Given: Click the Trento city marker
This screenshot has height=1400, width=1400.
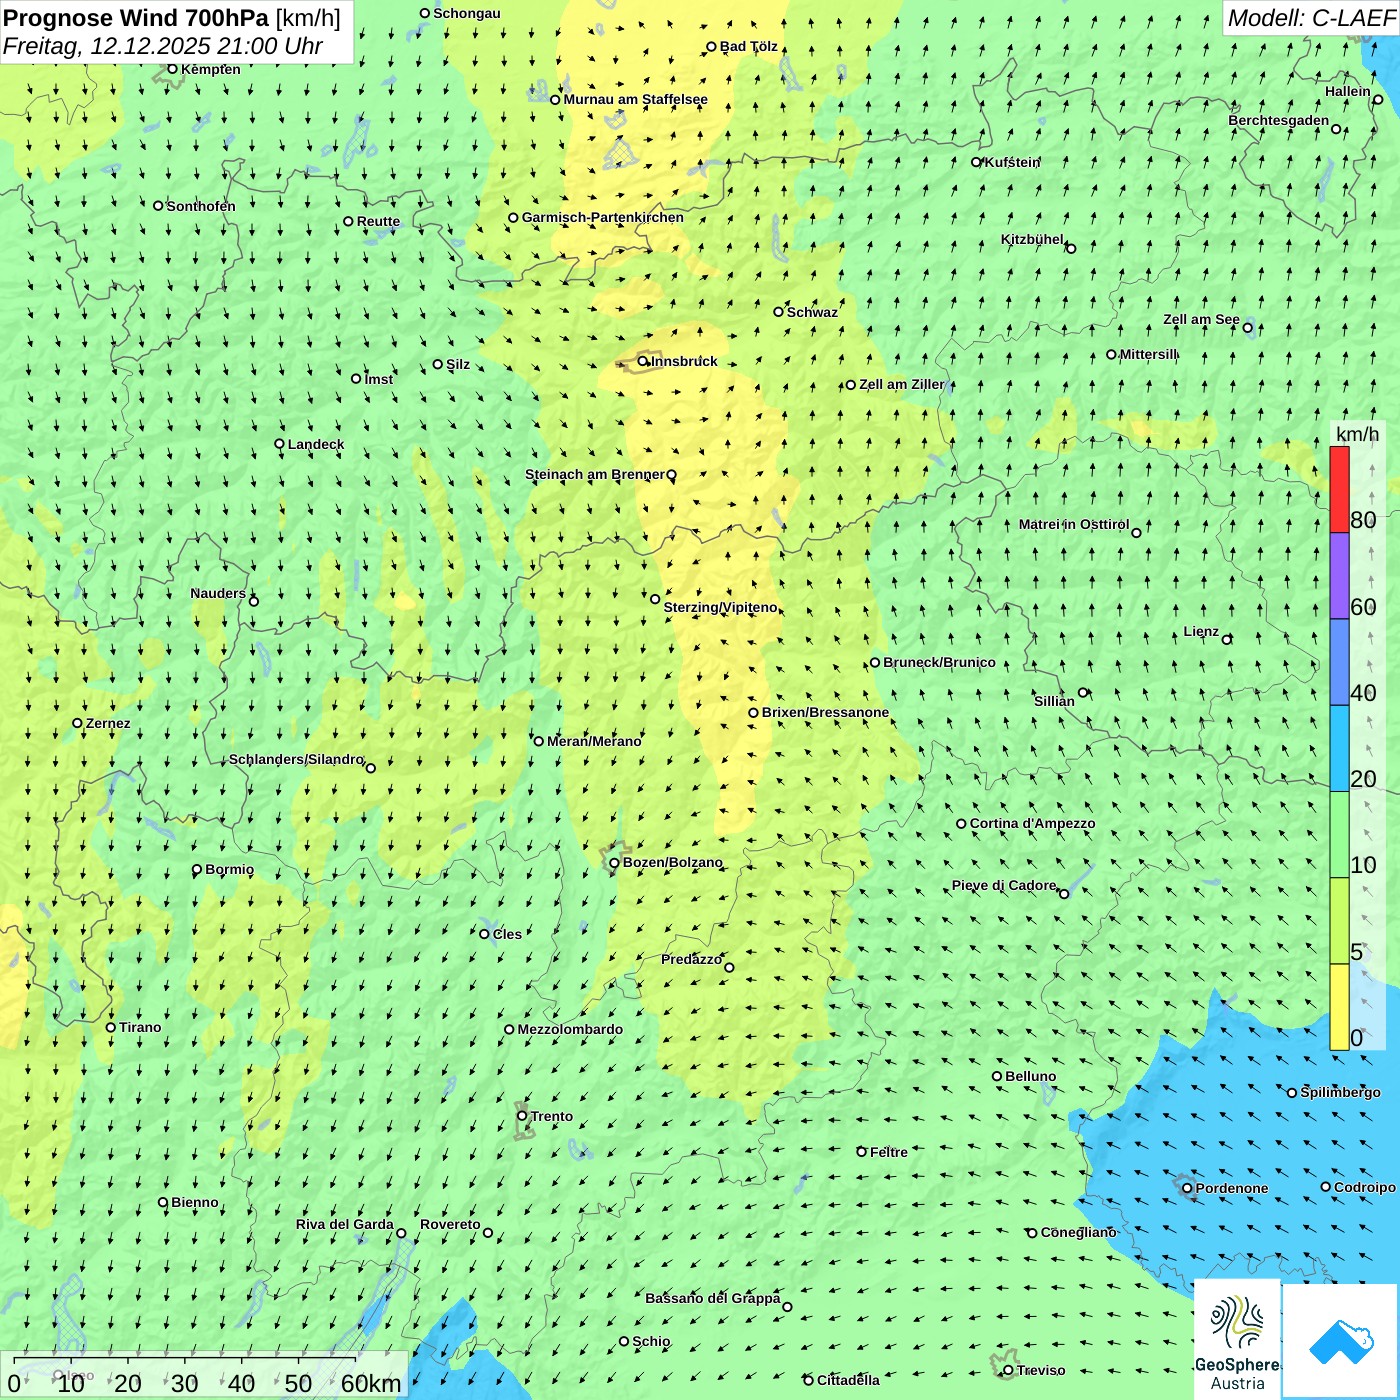Looking at the screenshot, I should [522, 1116].
